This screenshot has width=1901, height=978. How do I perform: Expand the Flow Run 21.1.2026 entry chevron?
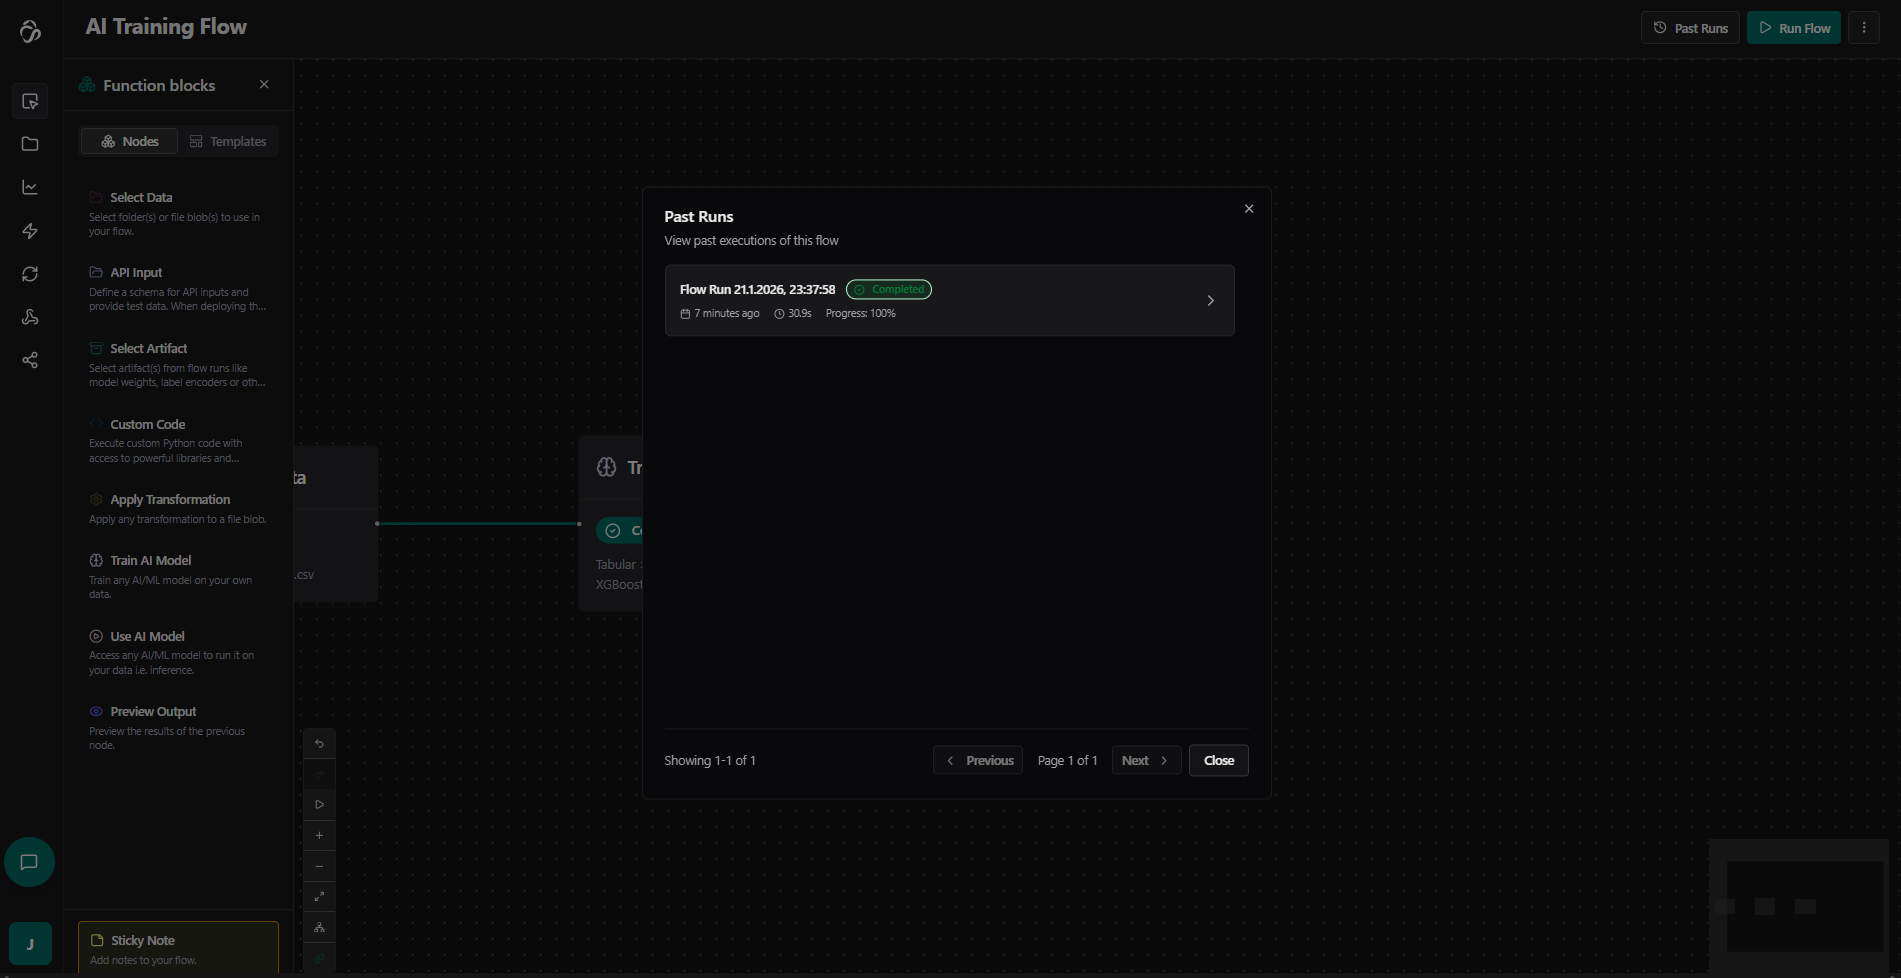[x=1210, y=300]
